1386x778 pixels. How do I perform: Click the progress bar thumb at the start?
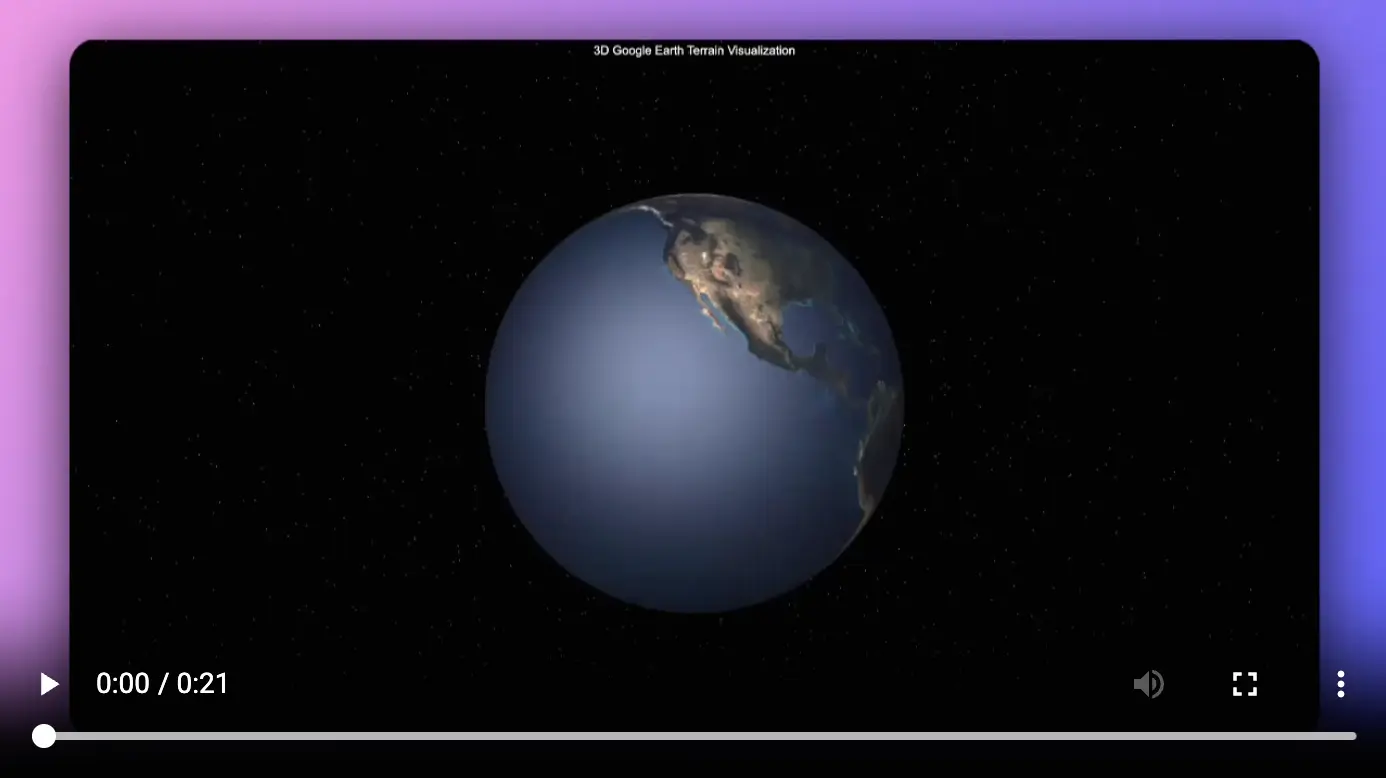tap(44, 736)
